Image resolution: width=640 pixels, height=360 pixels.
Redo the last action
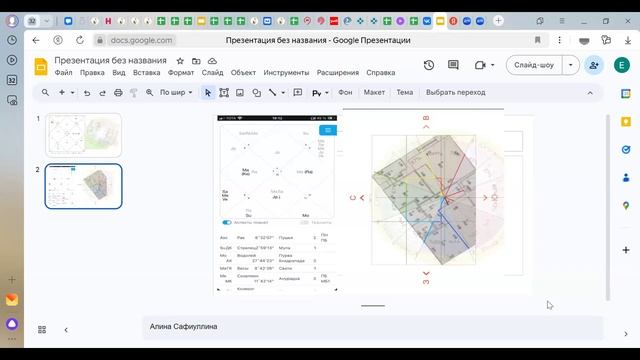tap(102, 93)
